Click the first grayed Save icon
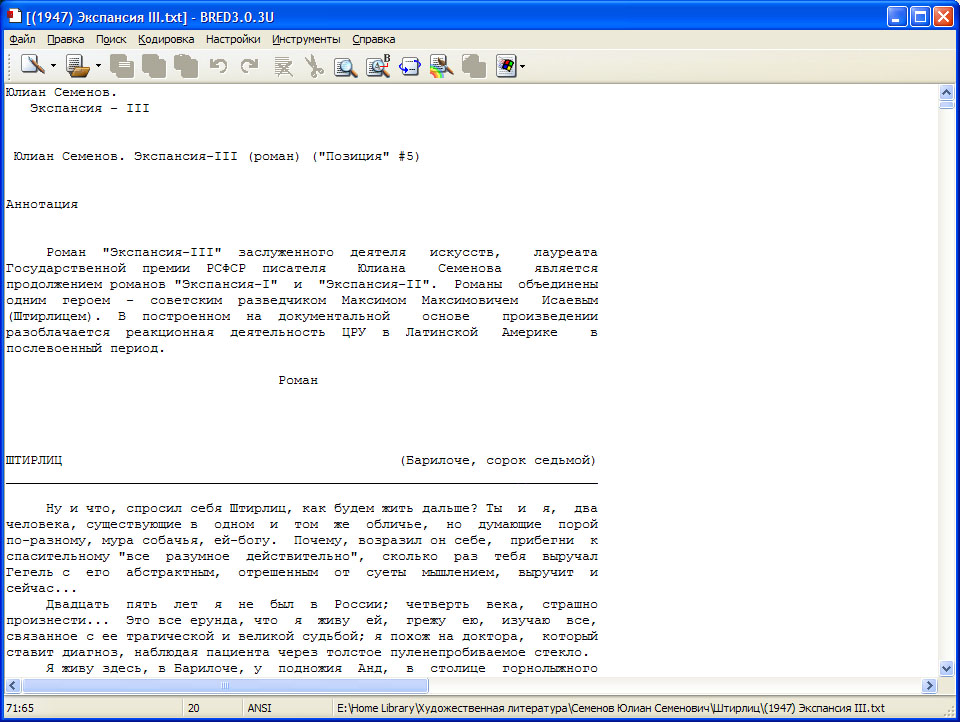This screenshot has width=960, height=722. point(122,66)
